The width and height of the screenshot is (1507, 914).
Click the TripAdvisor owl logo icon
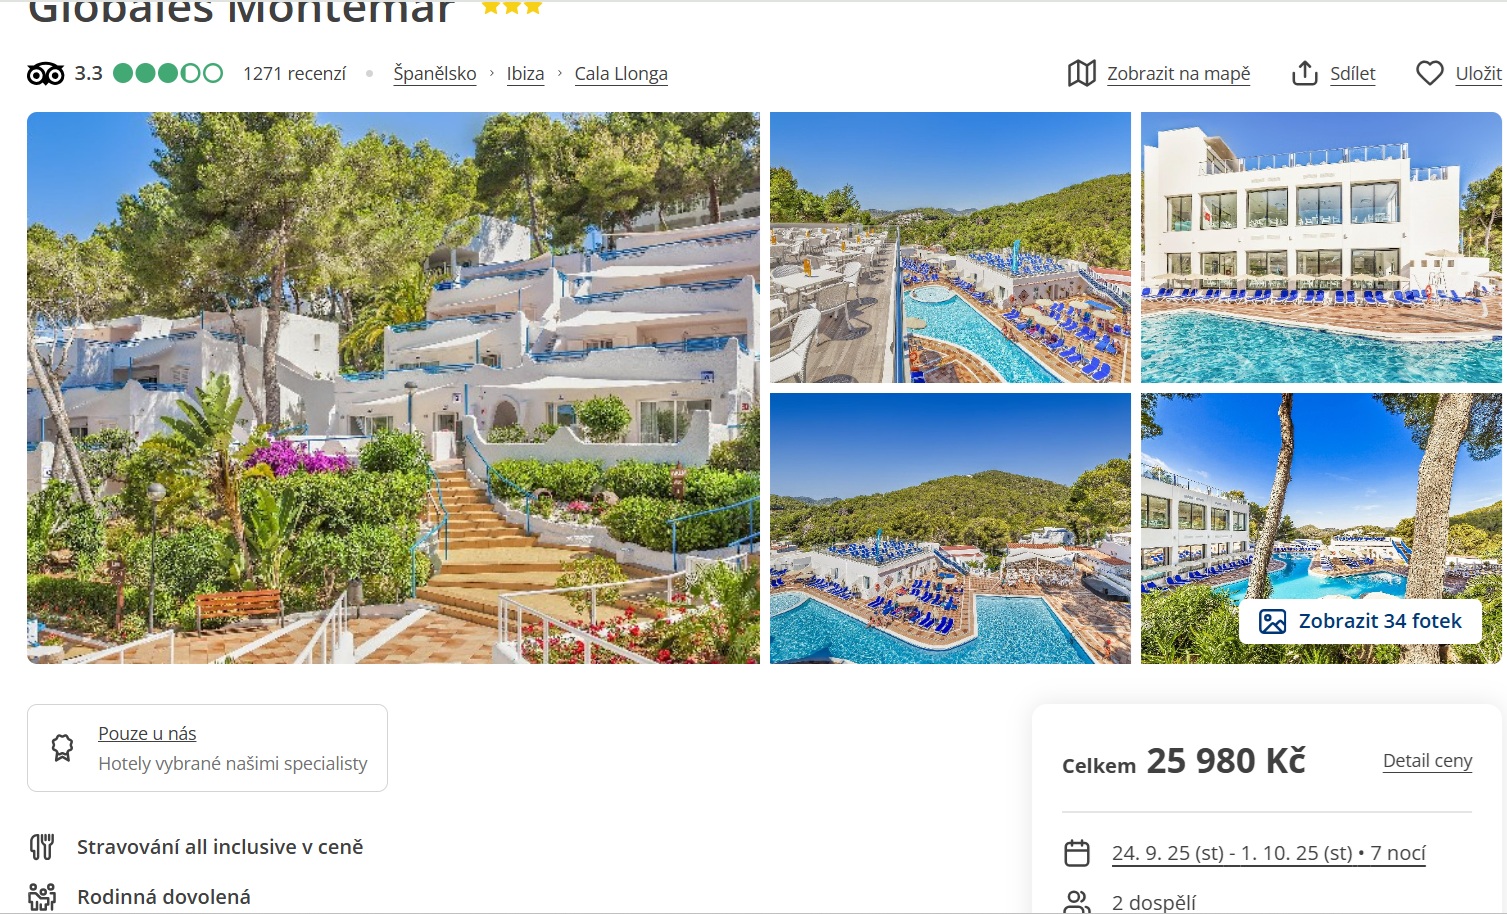[x=45, y=74]
